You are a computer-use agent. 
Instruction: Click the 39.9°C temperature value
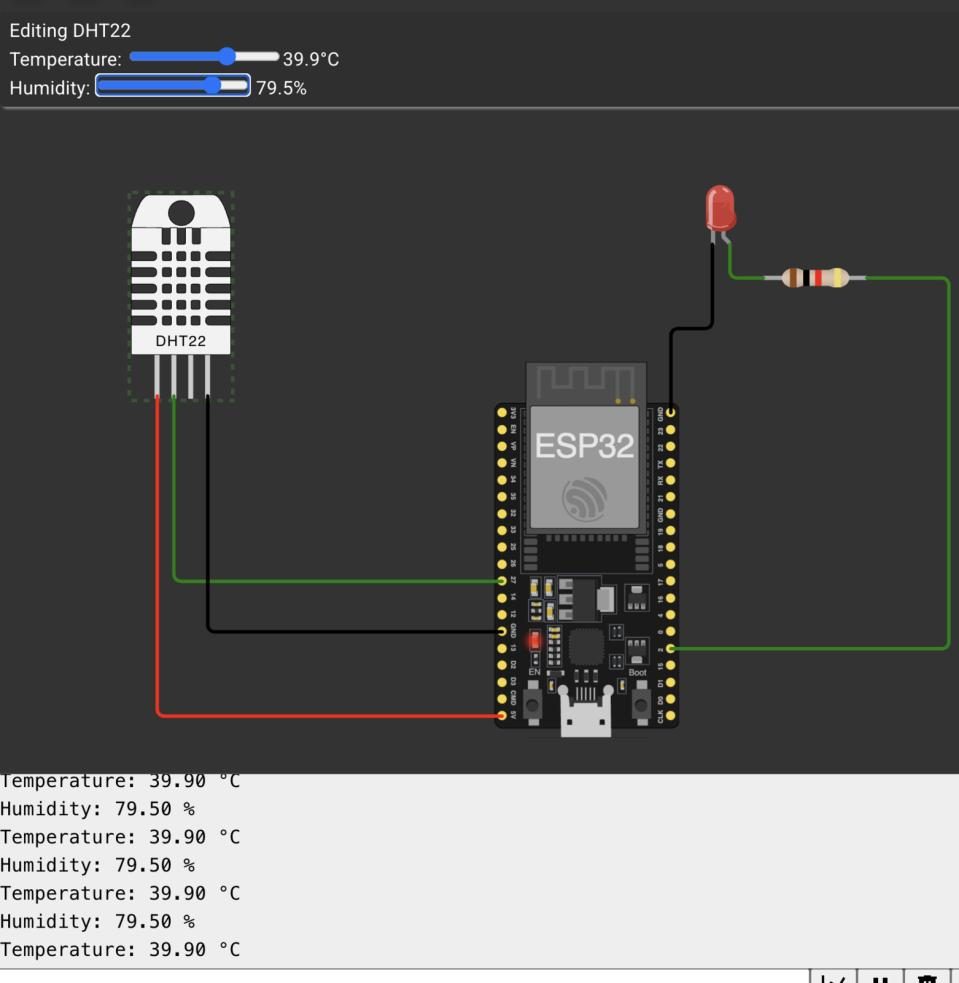(x=311, y=59)
